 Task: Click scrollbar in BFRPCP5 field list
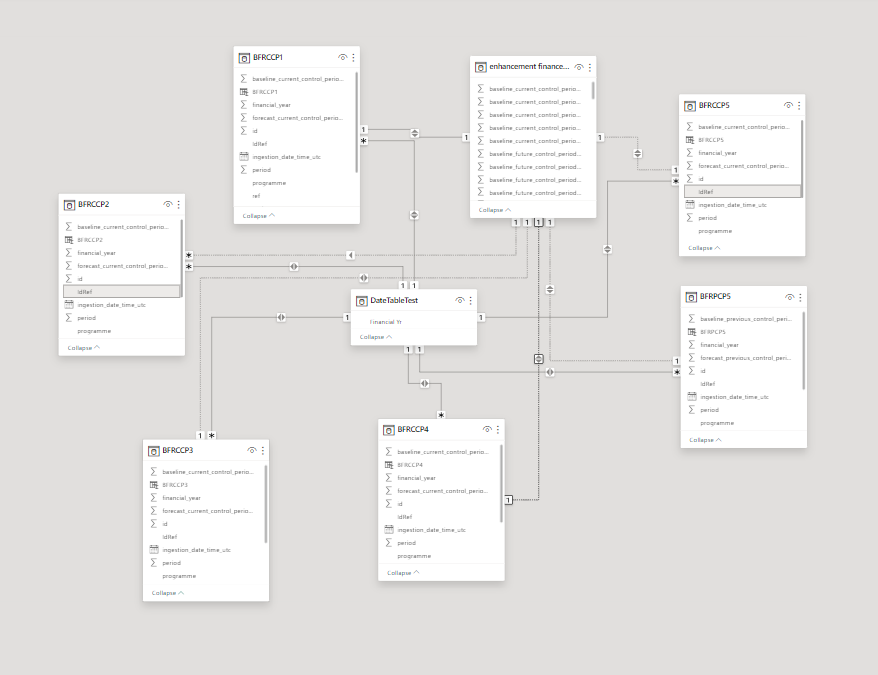[x=804, y=351]
